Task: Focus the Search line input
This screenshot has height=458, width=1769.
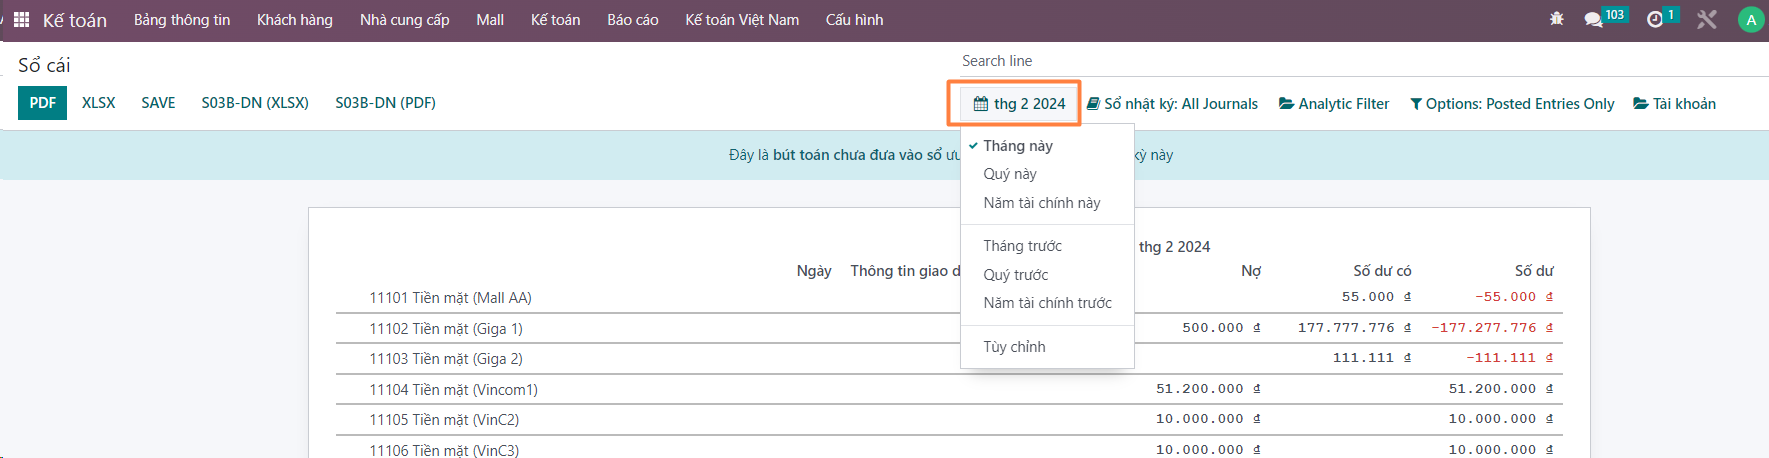Action: click(x=1360, y=61)
